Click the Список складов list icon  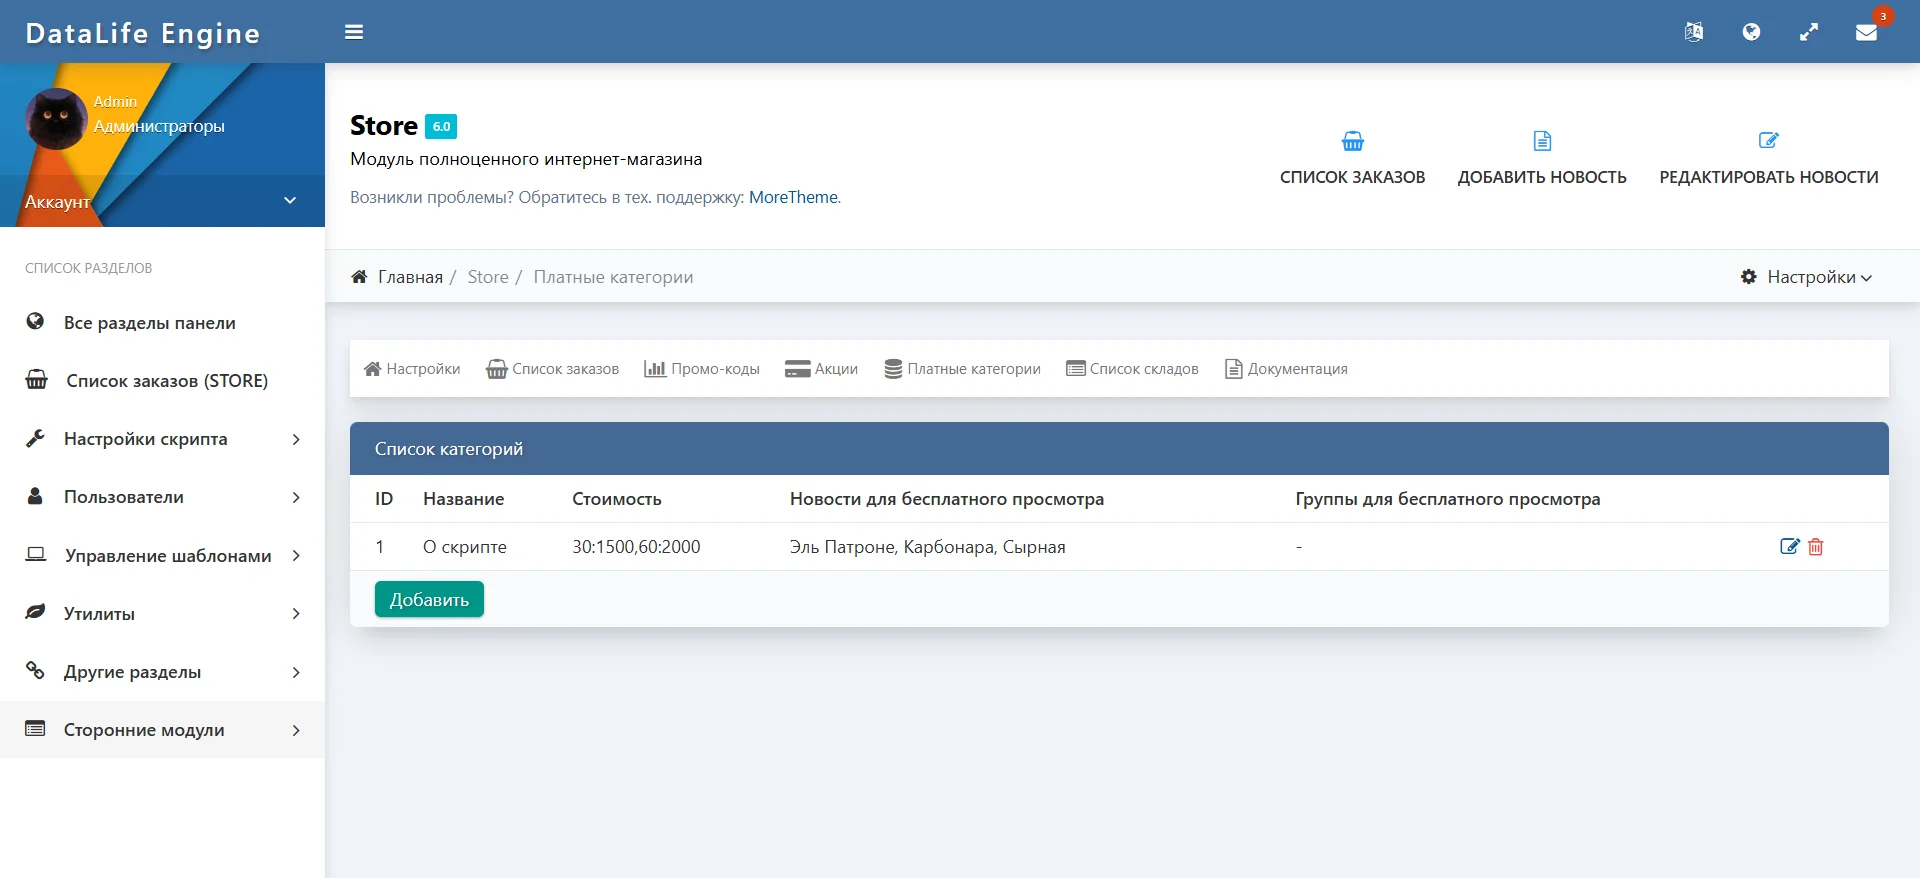(x=1076, y=369)
